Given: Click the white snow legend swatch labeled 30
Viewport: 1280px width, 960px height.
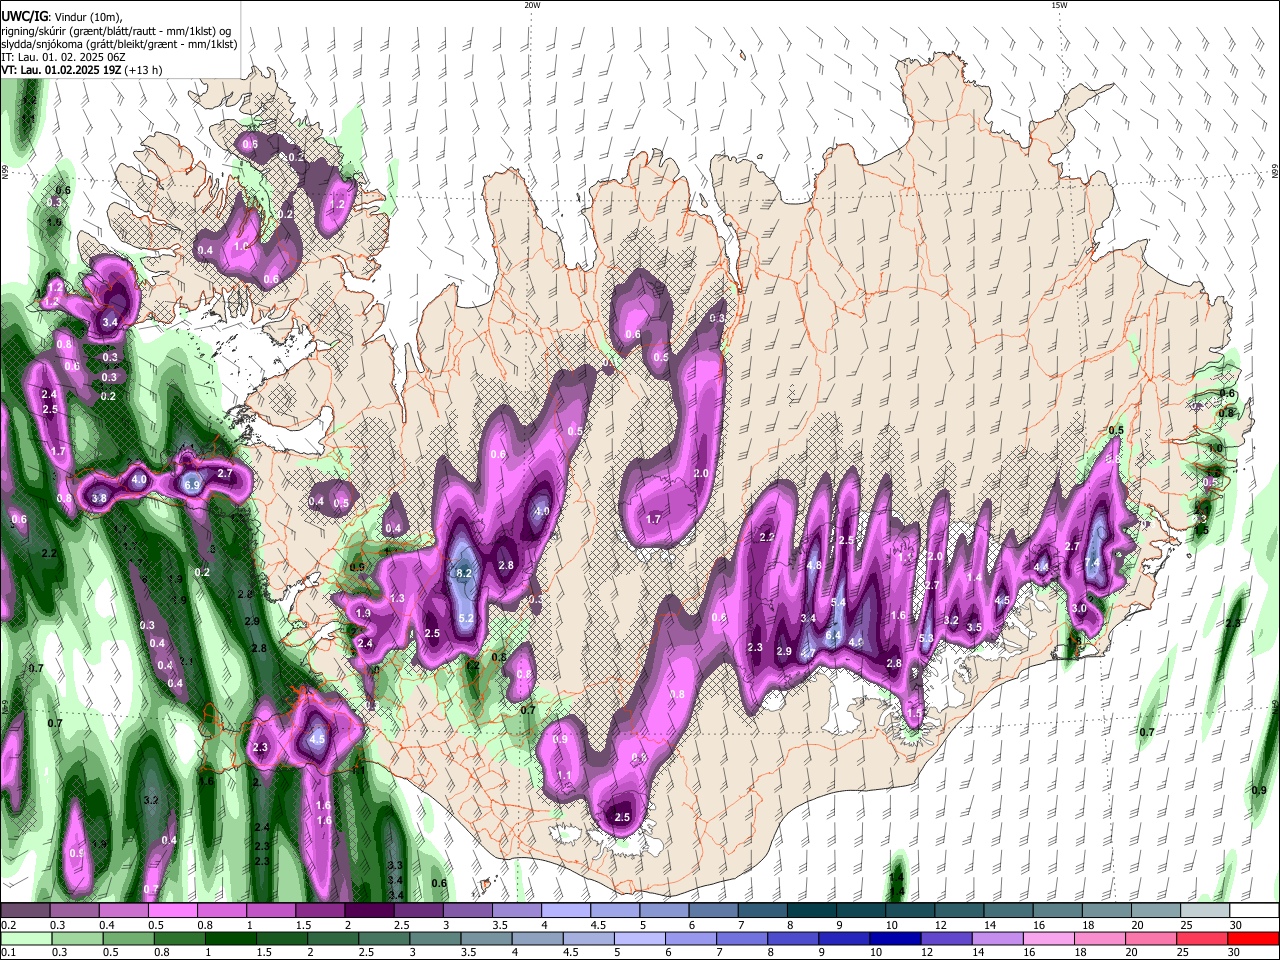Looking at the screenshot, I should click(x=1254, y=910).
